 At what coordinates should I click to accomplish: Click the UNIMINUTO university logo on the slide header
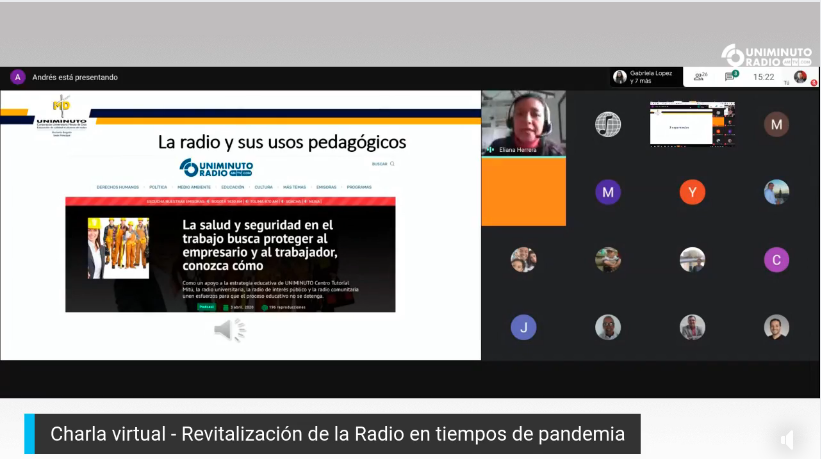[61, 116]
